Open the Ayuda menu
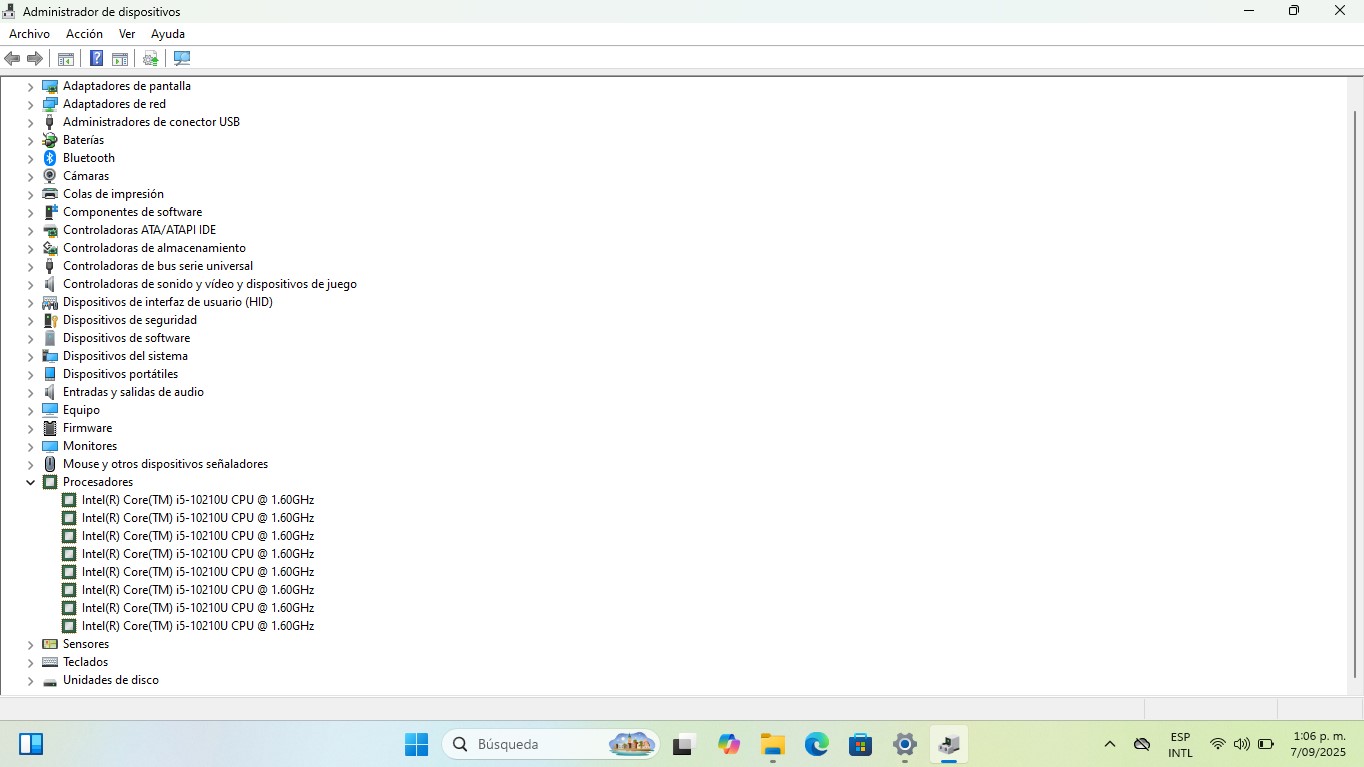 click(168, 34)
